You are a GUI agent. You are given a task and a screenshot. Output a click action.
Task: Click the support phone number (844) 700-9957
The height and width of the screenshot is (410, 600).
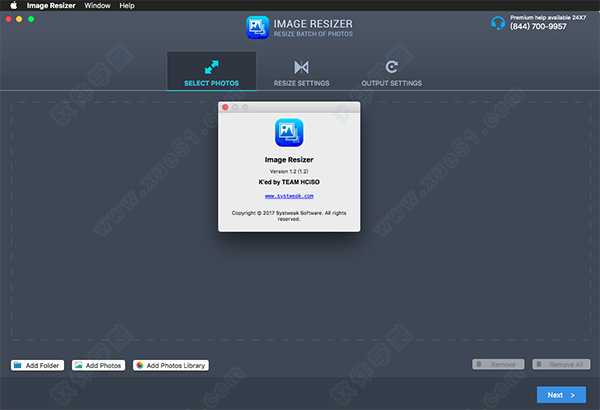[x=538, y=26]
